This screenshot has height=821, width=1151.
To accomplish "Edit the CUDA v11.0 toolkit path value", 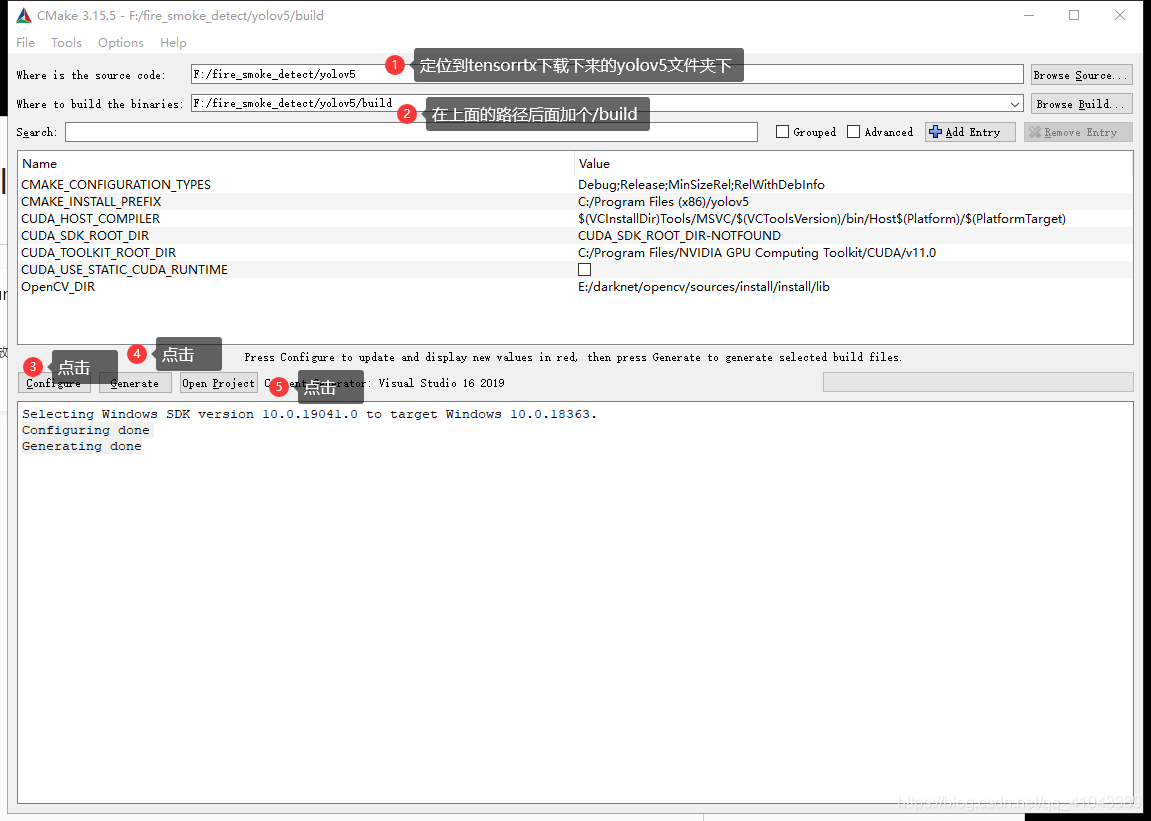I will click(757, 253).
